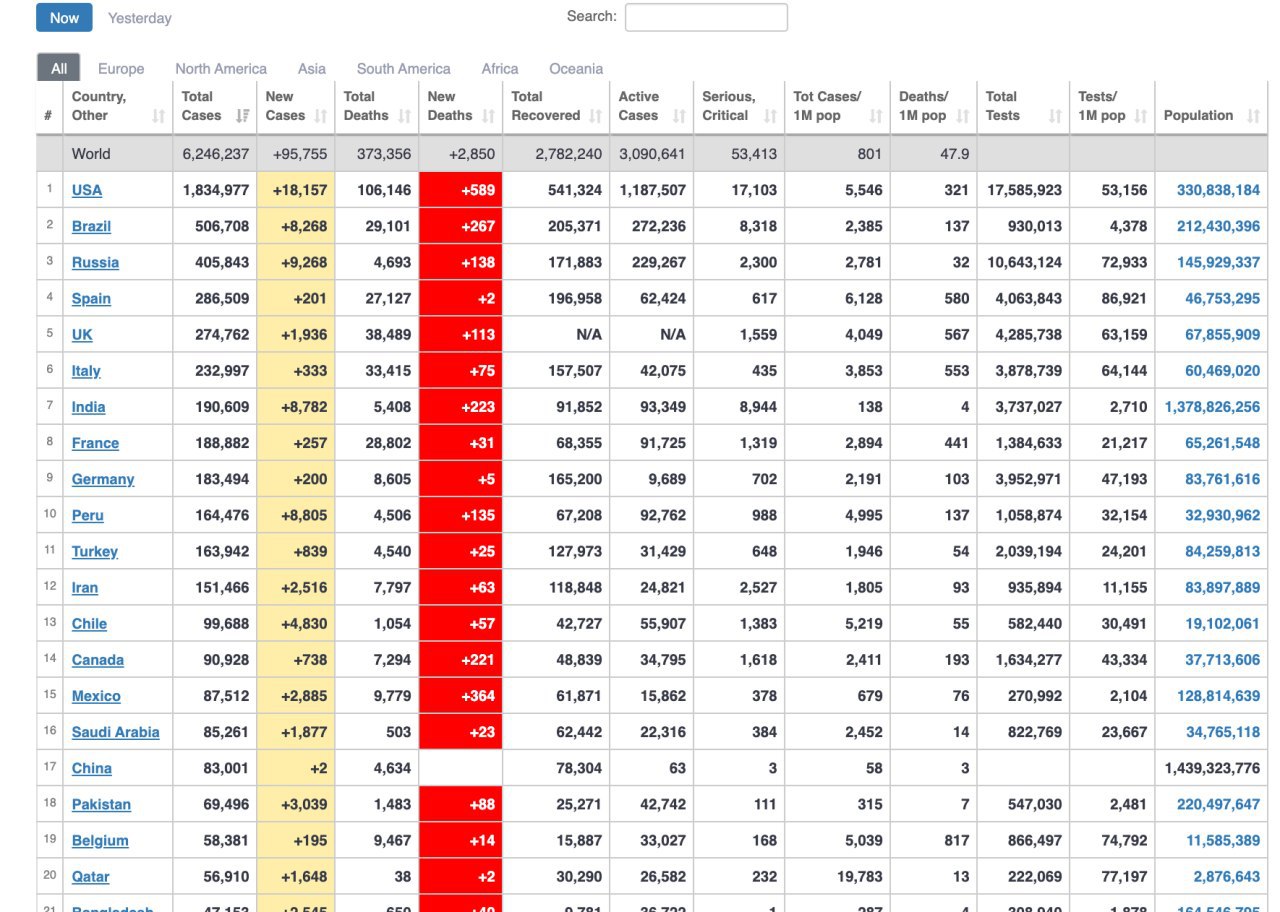The image size is (1280, 912).
Task: Focus the Search input field
Action: (x=706, y=17)
